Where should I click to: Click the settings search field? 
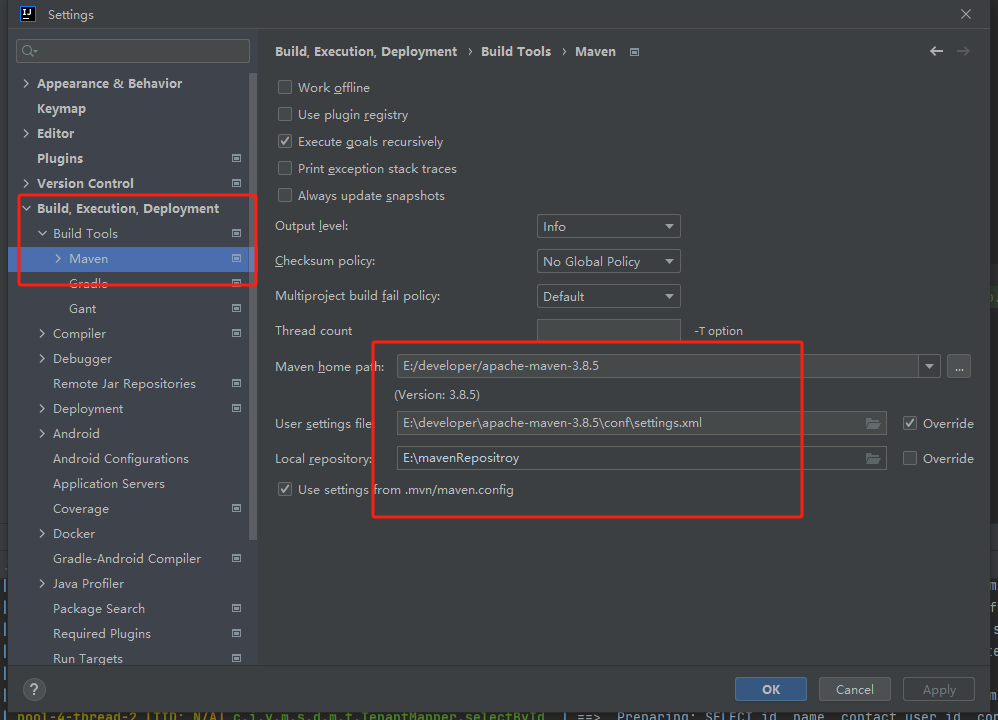coord(132,51)
